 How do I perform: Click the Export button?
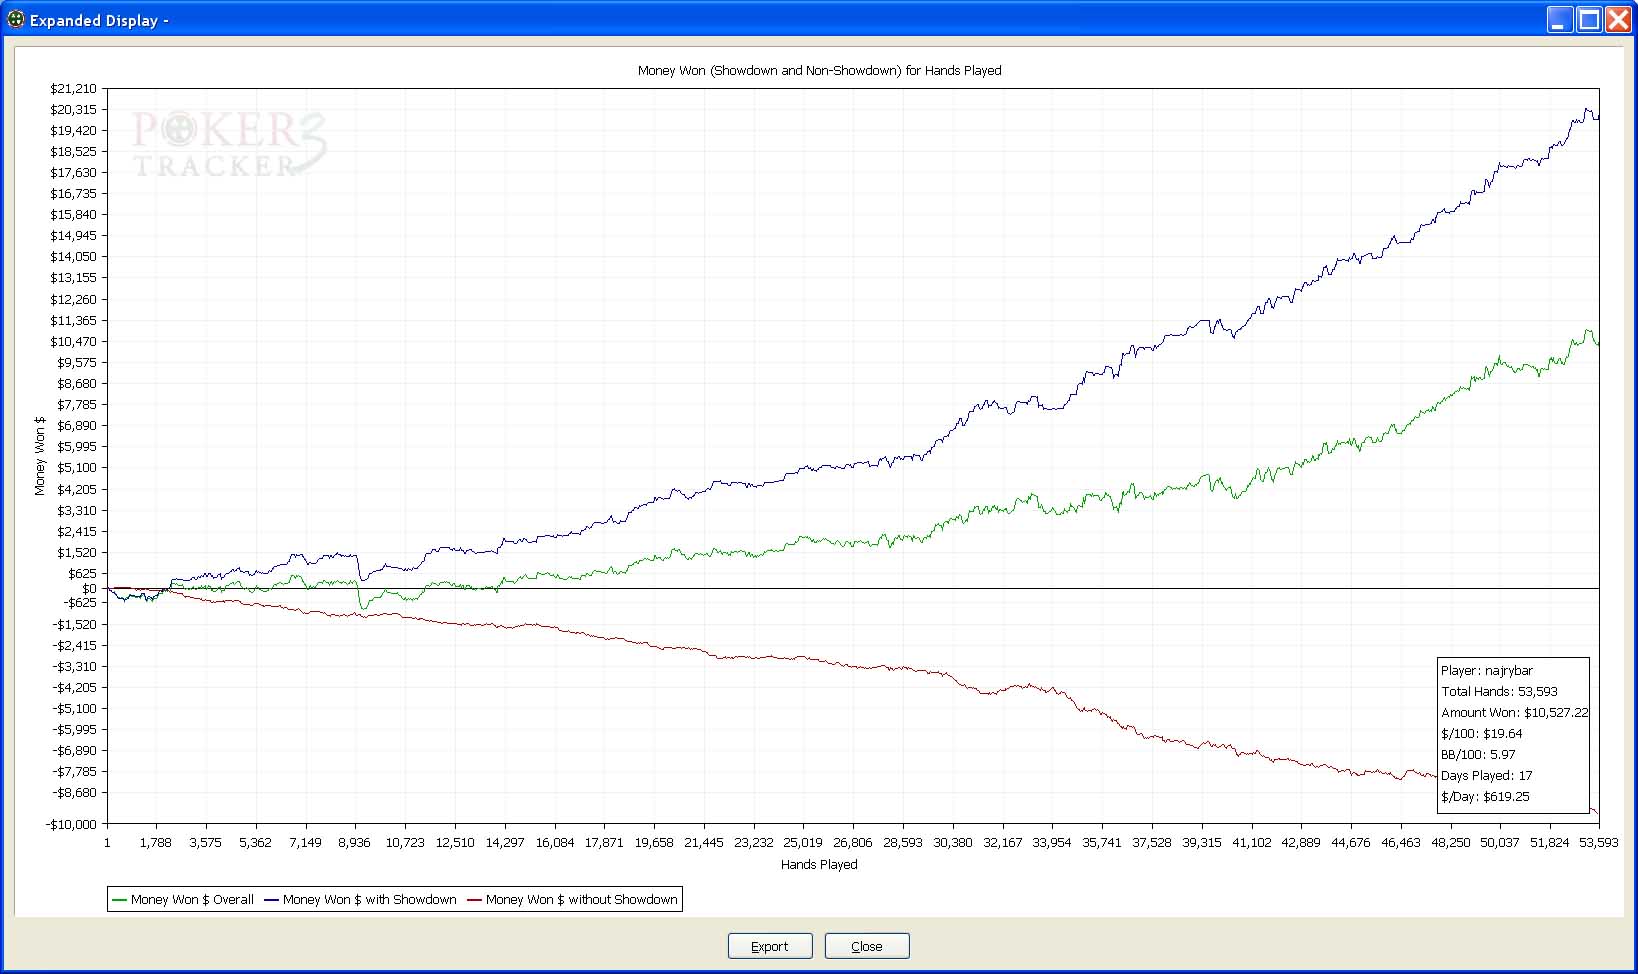pos(769,946)
